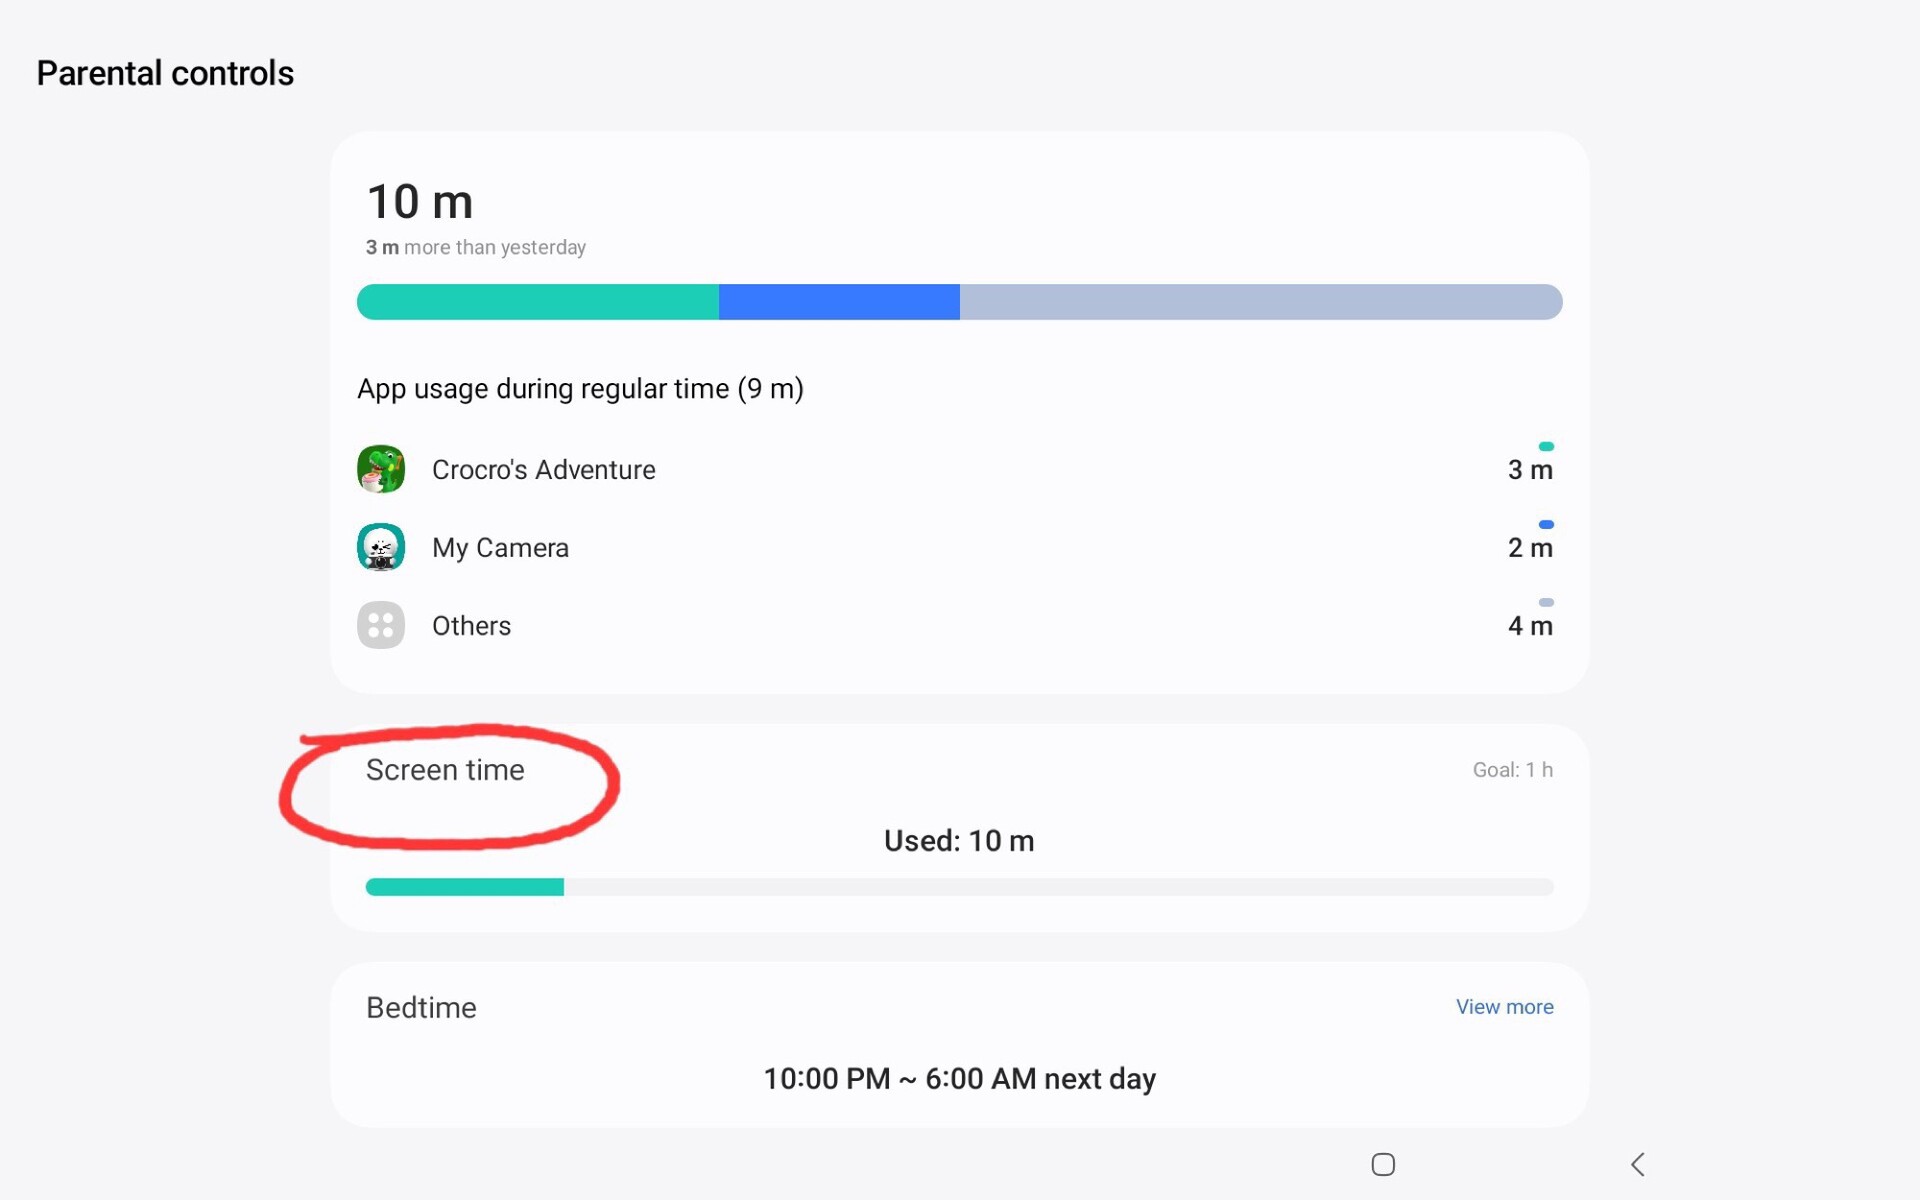Tap the Crocro's Adventure app icon

click(380, 469)
